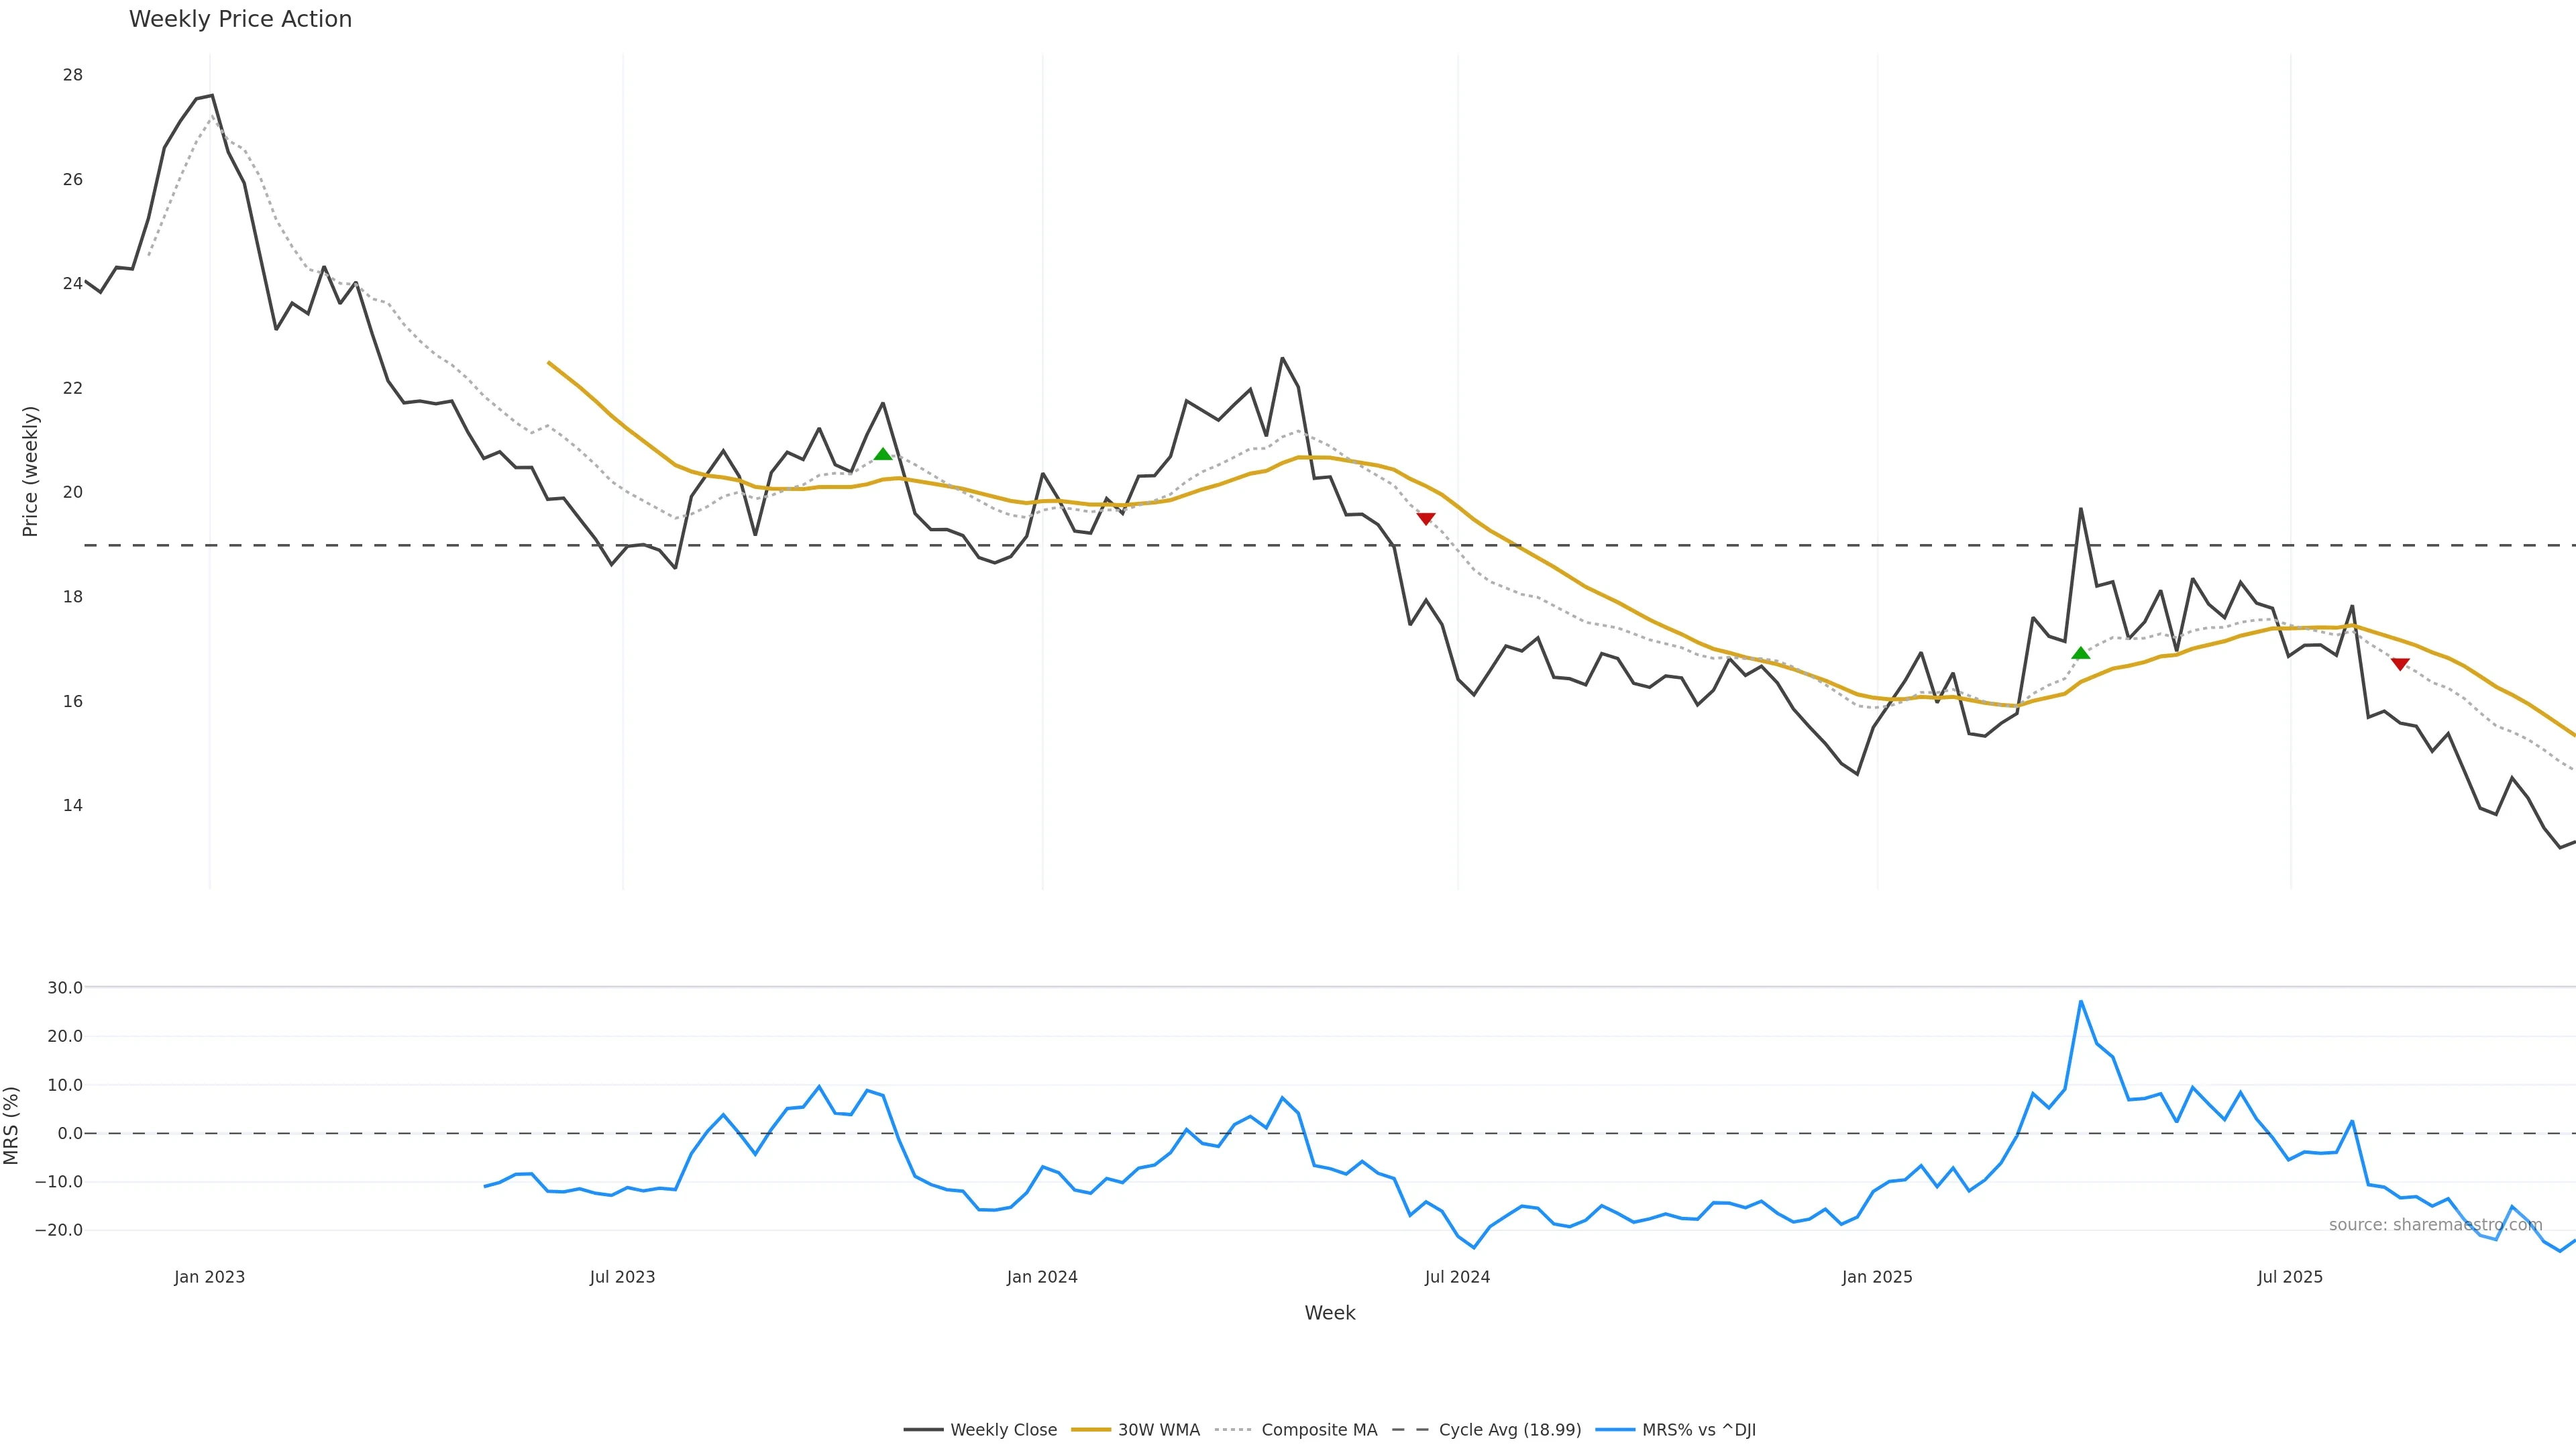Toggle the Weekly Close series in legend
This screenshot has height=1449, width=2576.
pyautogui.click(x=1003, y=1430)
